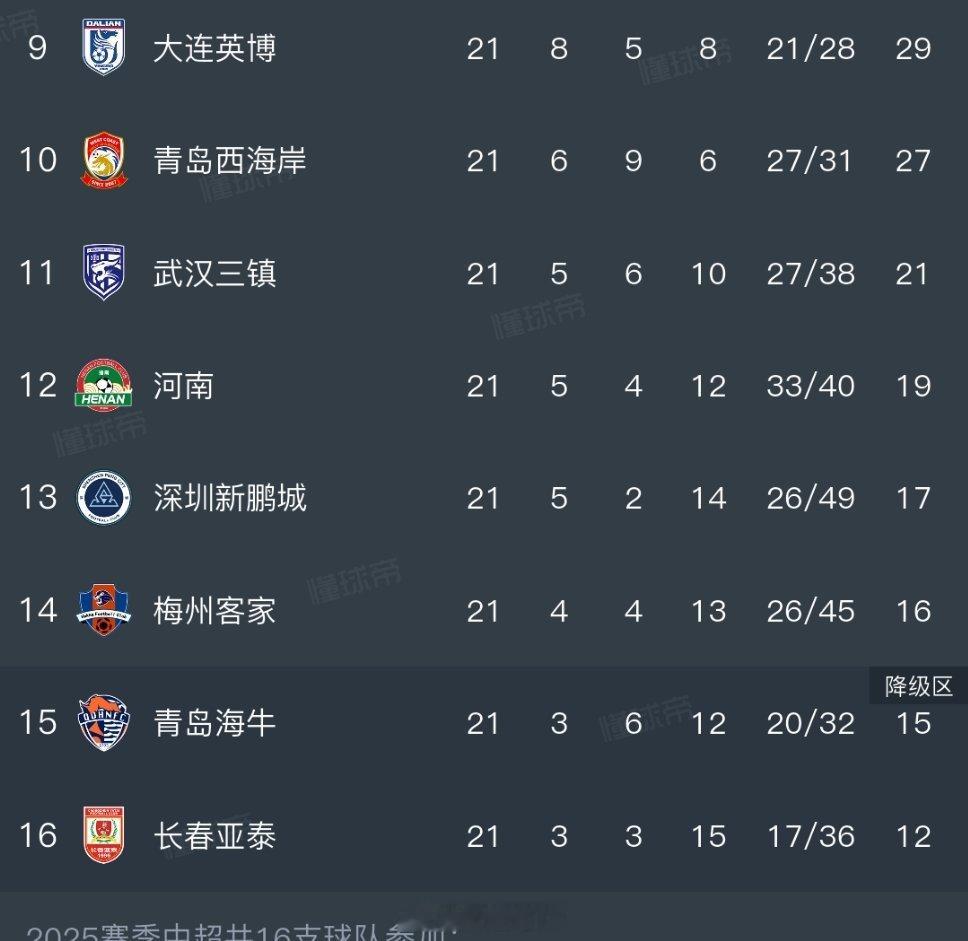
Task: Select 长春亚泰 team name
Action: [x=214, y=836]
